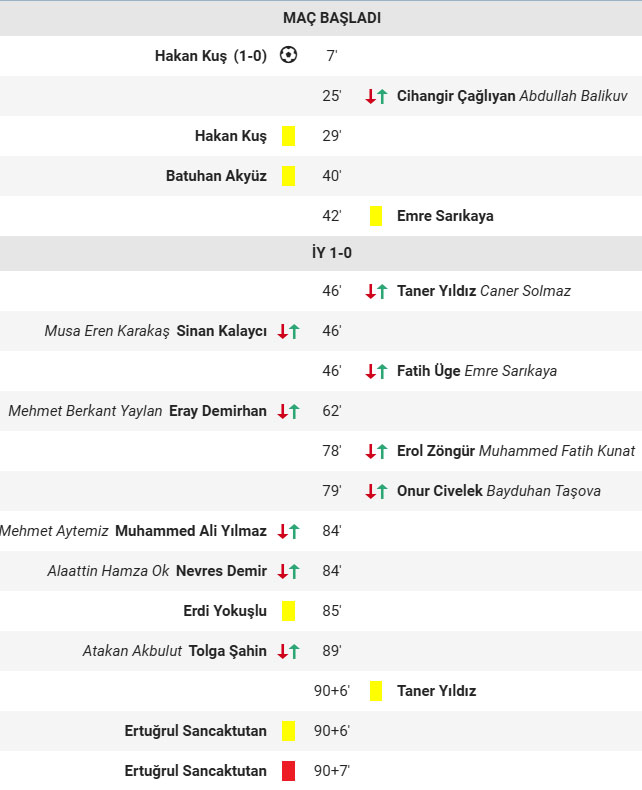Click substitution arrows beside Onur Civelek
The width and height of the screenshot is (642, 790).
[x=376, y=491]
